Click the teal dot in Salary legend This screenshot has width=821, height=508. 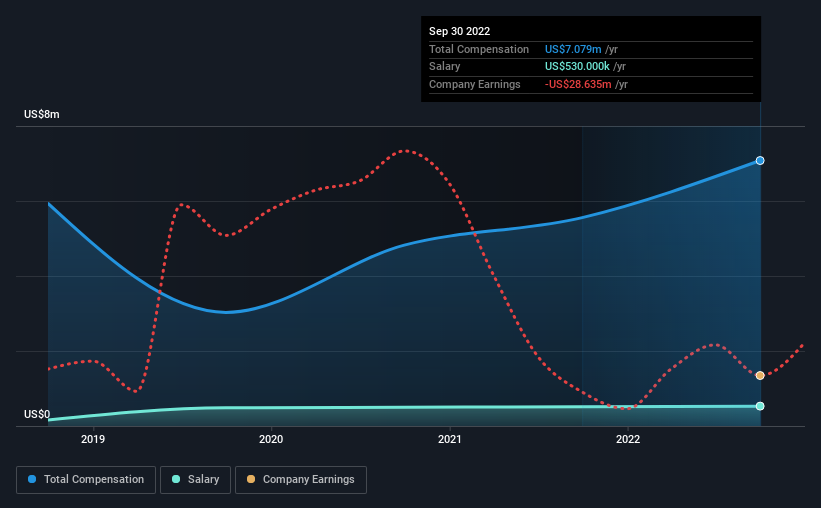pyautogui.click(x=176, y=479)
